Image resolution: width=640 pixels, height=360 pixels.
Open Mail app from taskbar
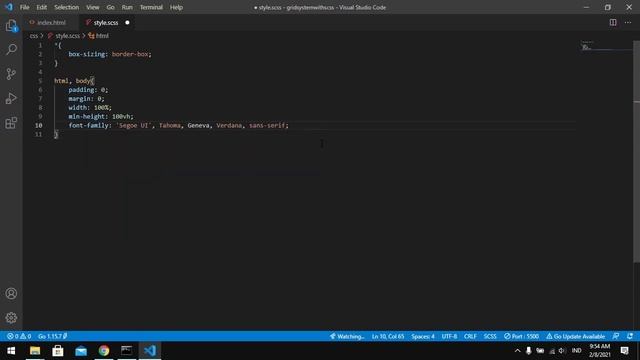(81, 351)
